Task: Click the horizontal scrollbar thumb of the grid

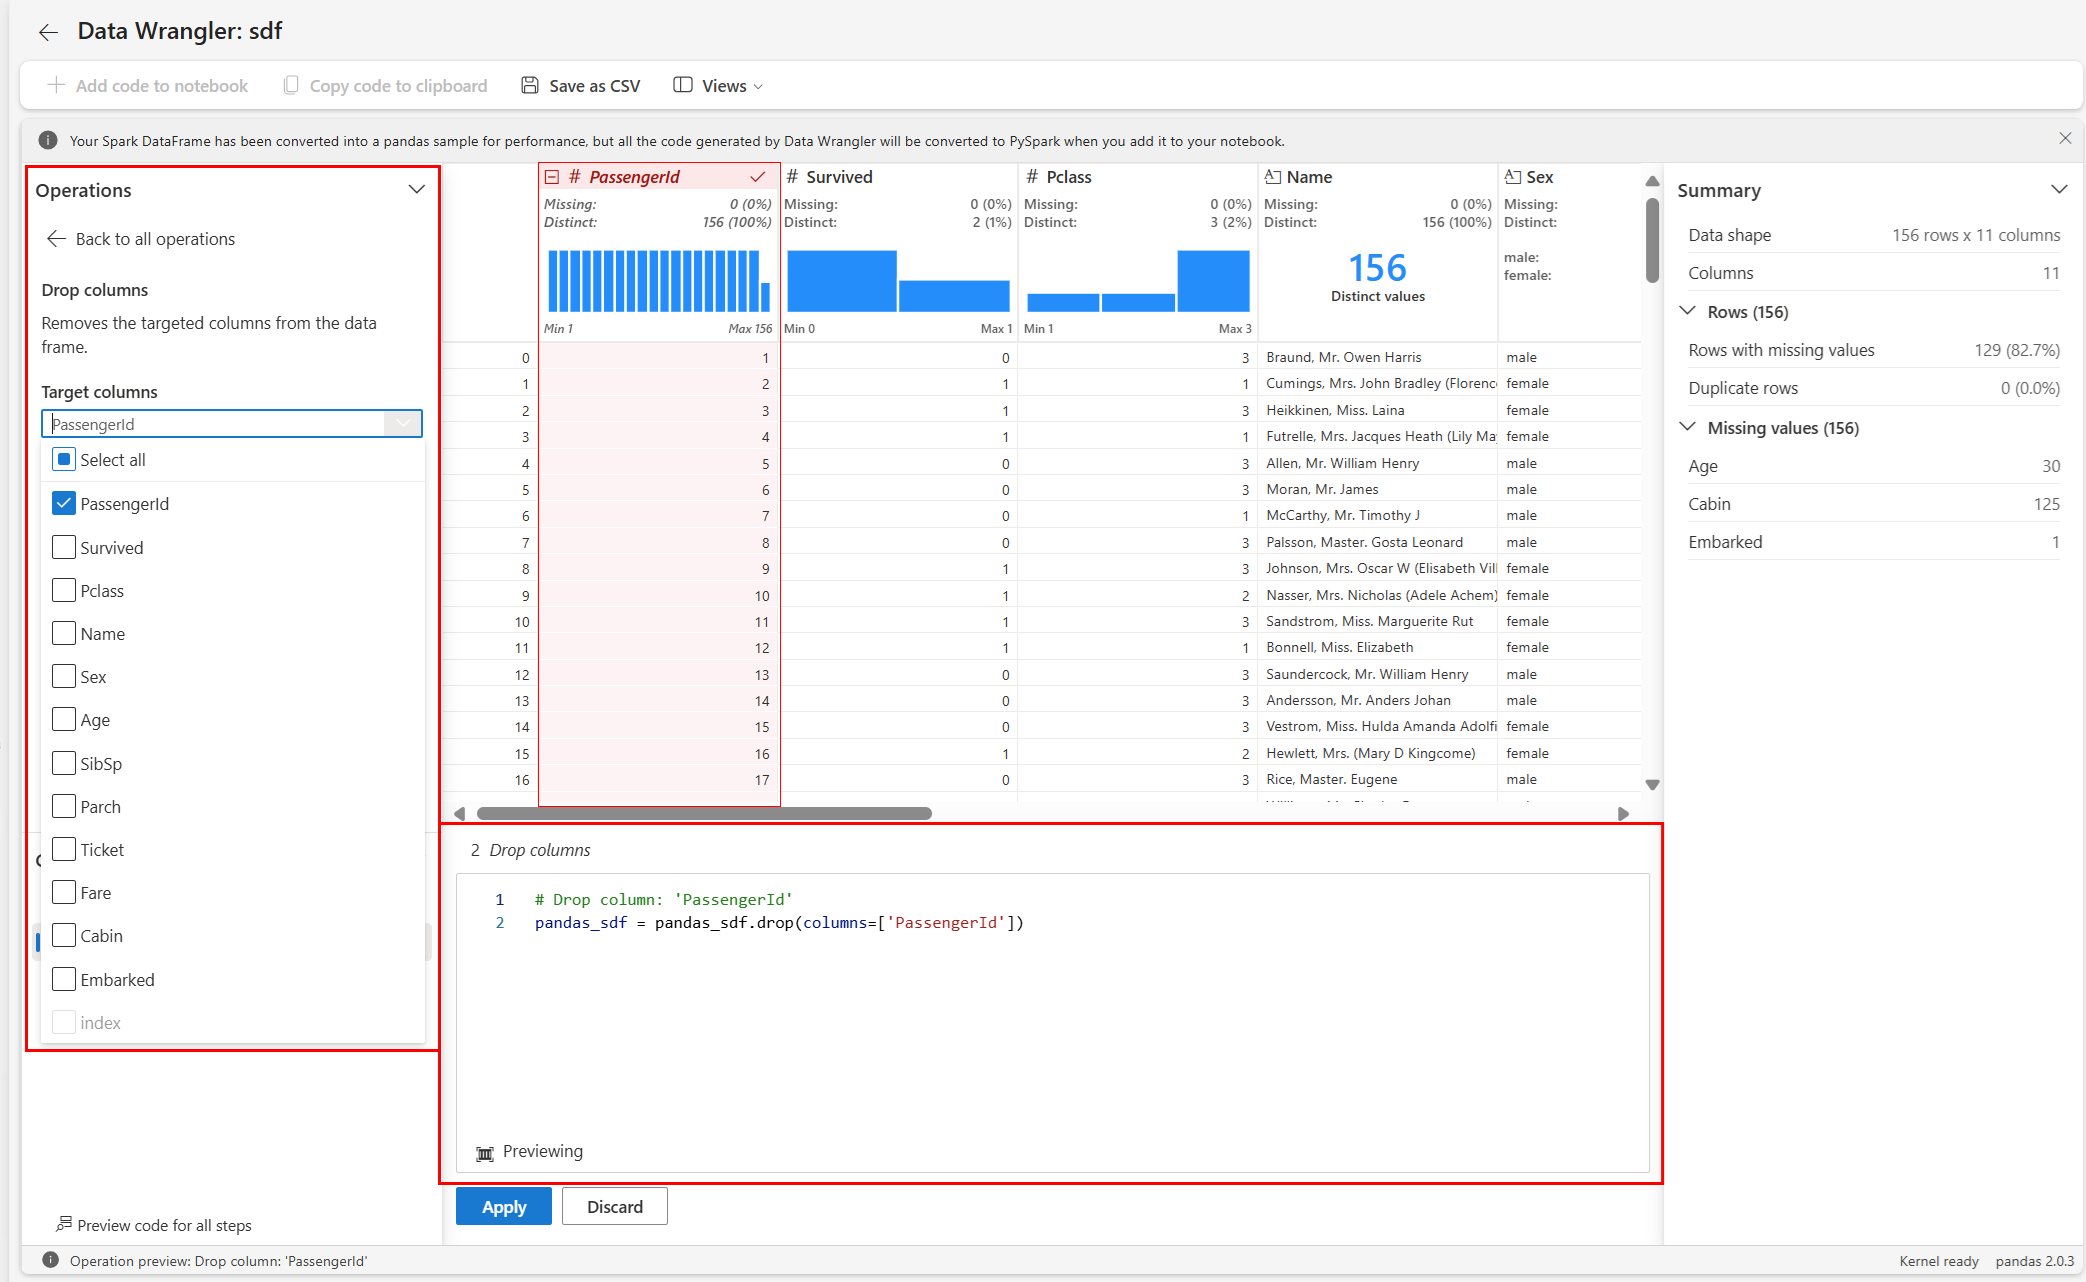Action: (704, 813)
